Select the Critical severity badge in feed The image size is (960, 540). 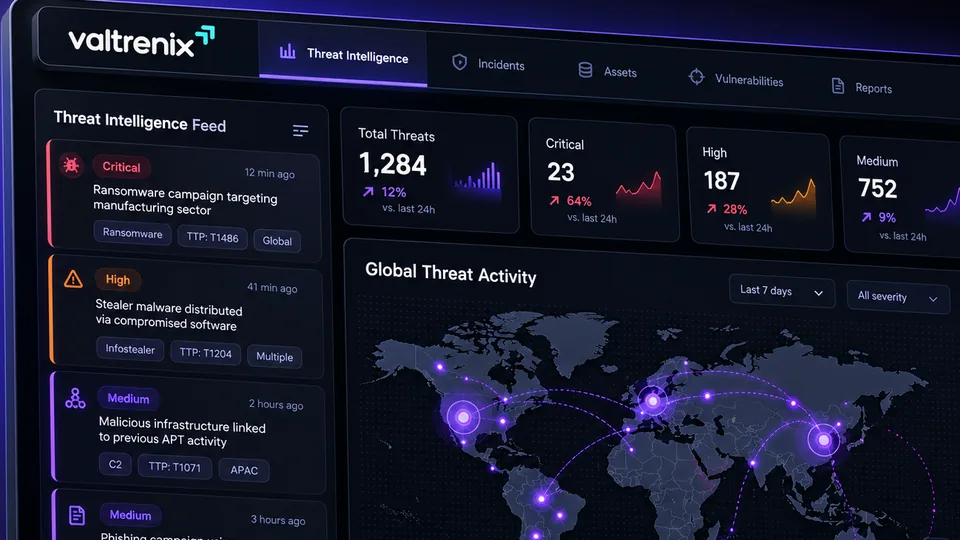point(121,167)
